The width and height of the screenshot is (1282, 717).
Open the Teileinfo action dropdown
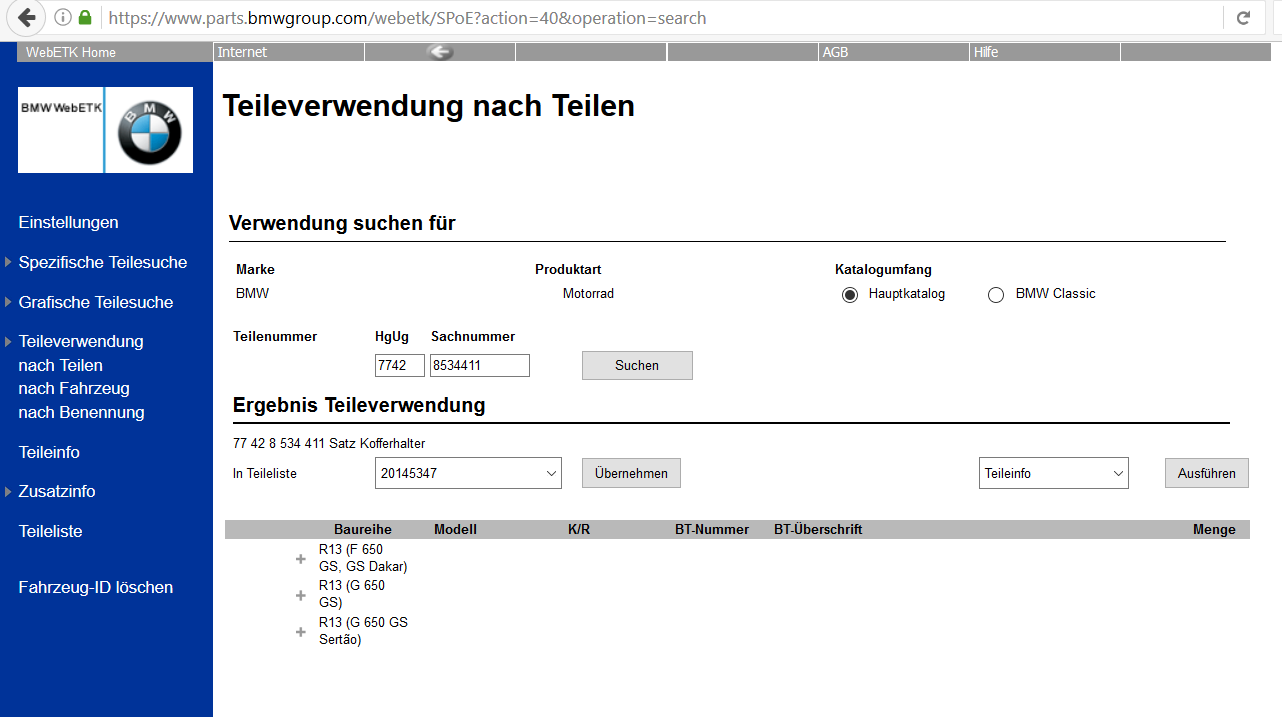1053,474
